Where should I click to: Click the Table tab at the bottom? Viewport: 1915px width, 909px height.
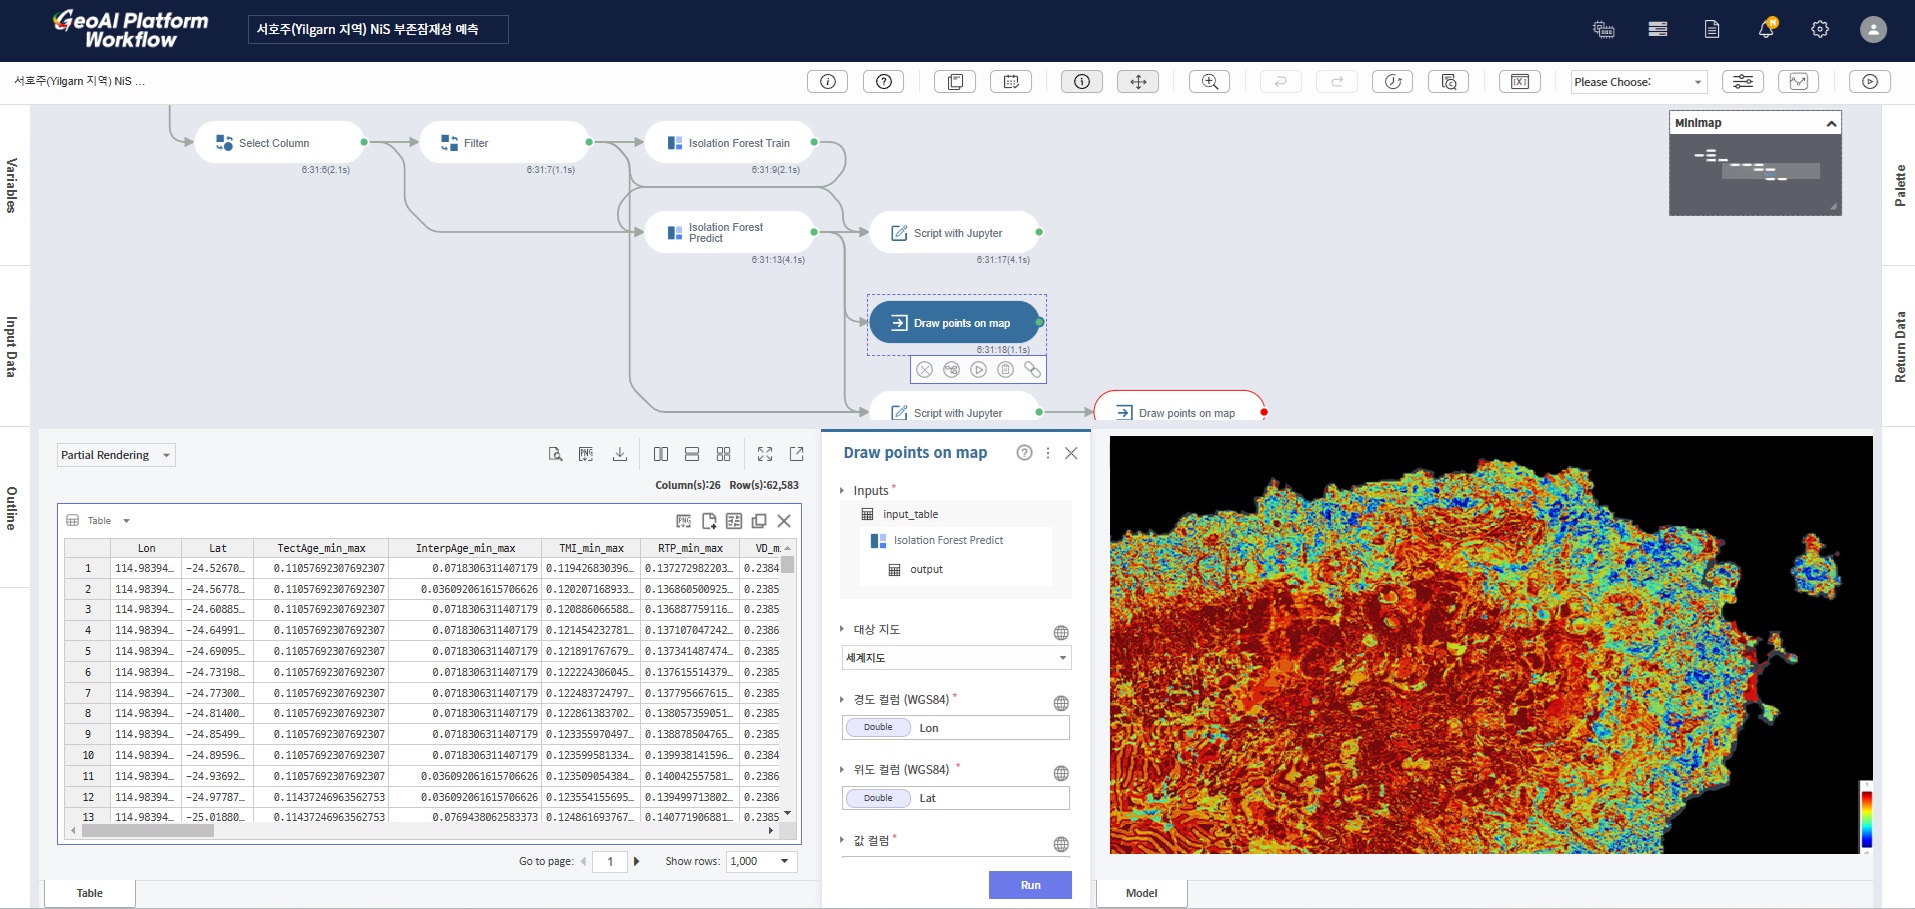[x=89, y=893]
